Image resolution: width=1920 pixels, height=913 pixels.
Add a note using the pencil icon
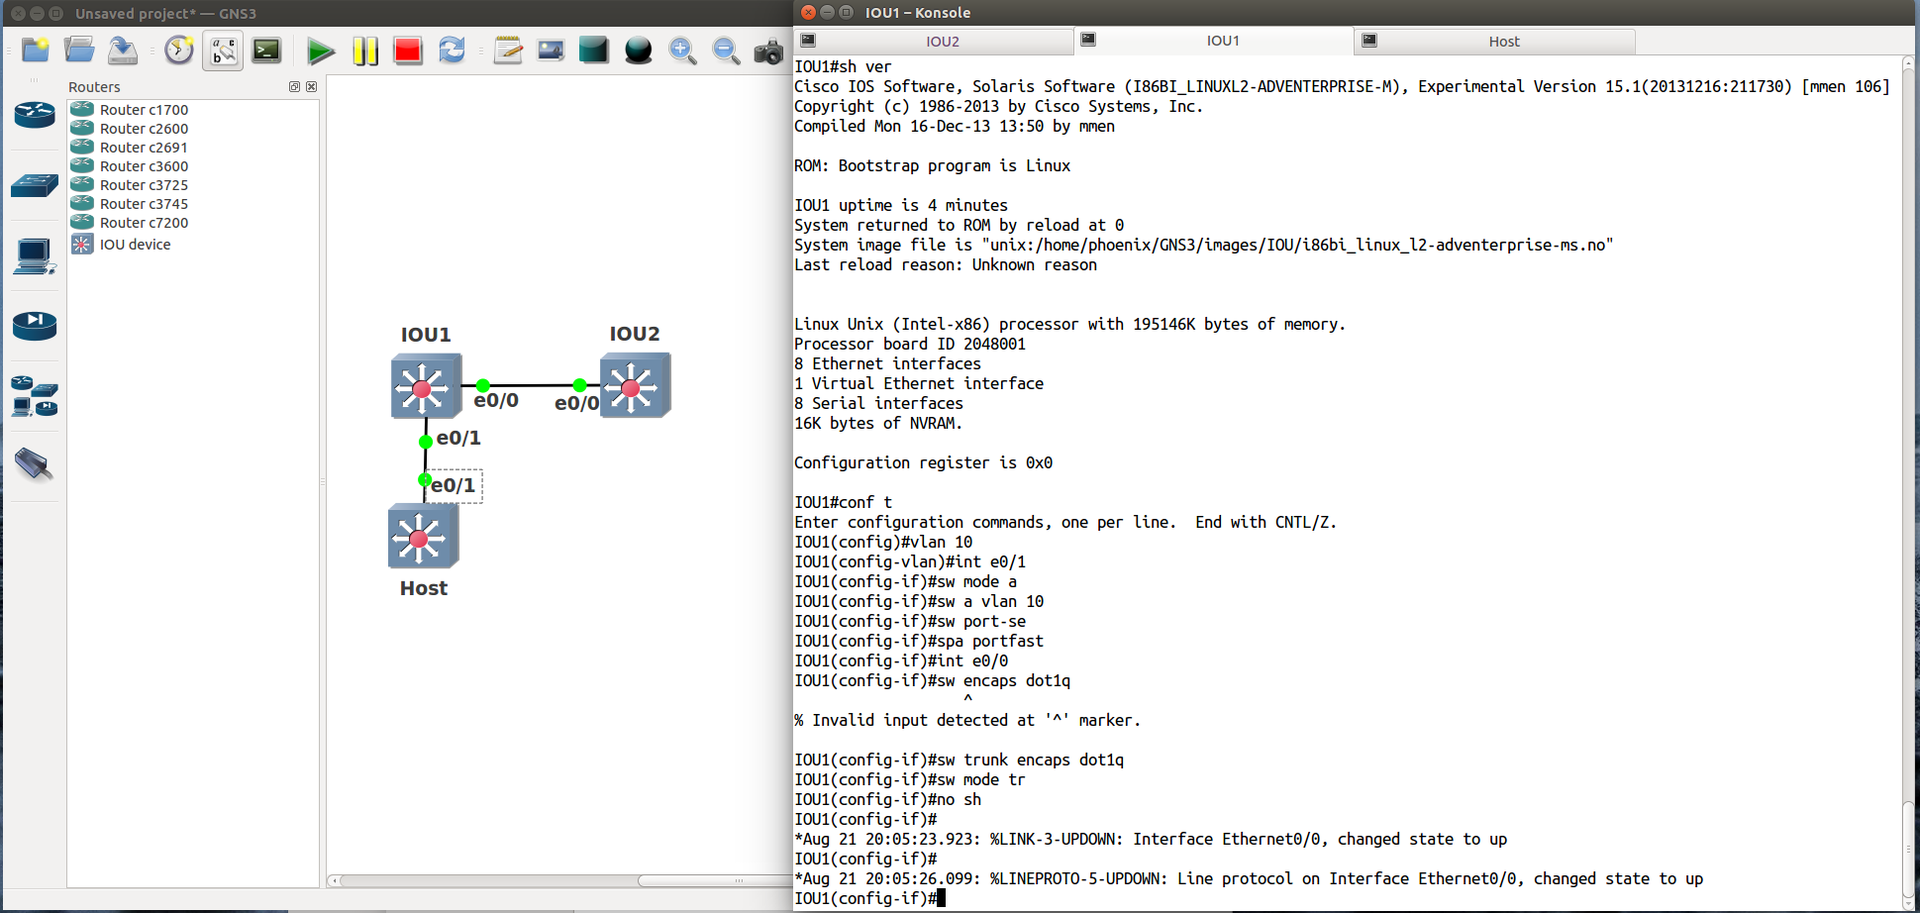click(x=507, y=50)
